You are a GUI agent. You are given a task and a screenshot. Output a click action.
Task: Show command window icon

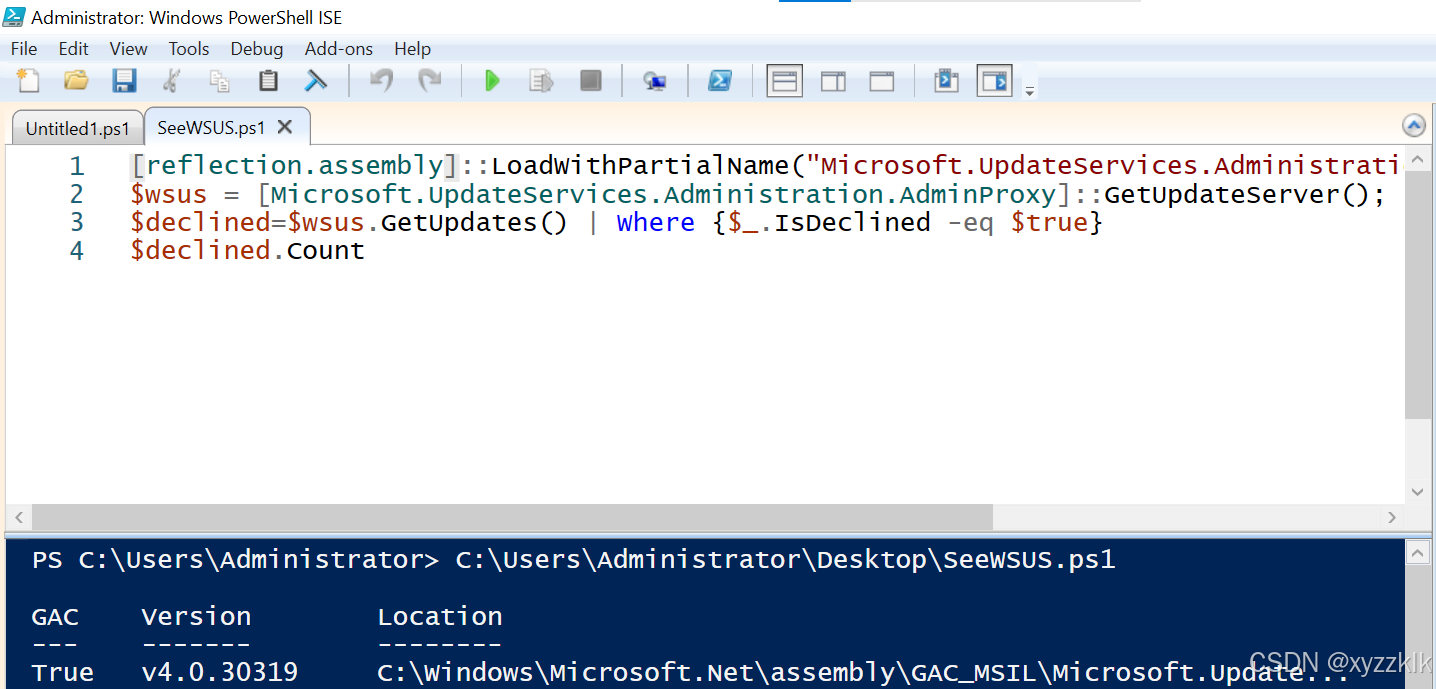click(946, 80)
